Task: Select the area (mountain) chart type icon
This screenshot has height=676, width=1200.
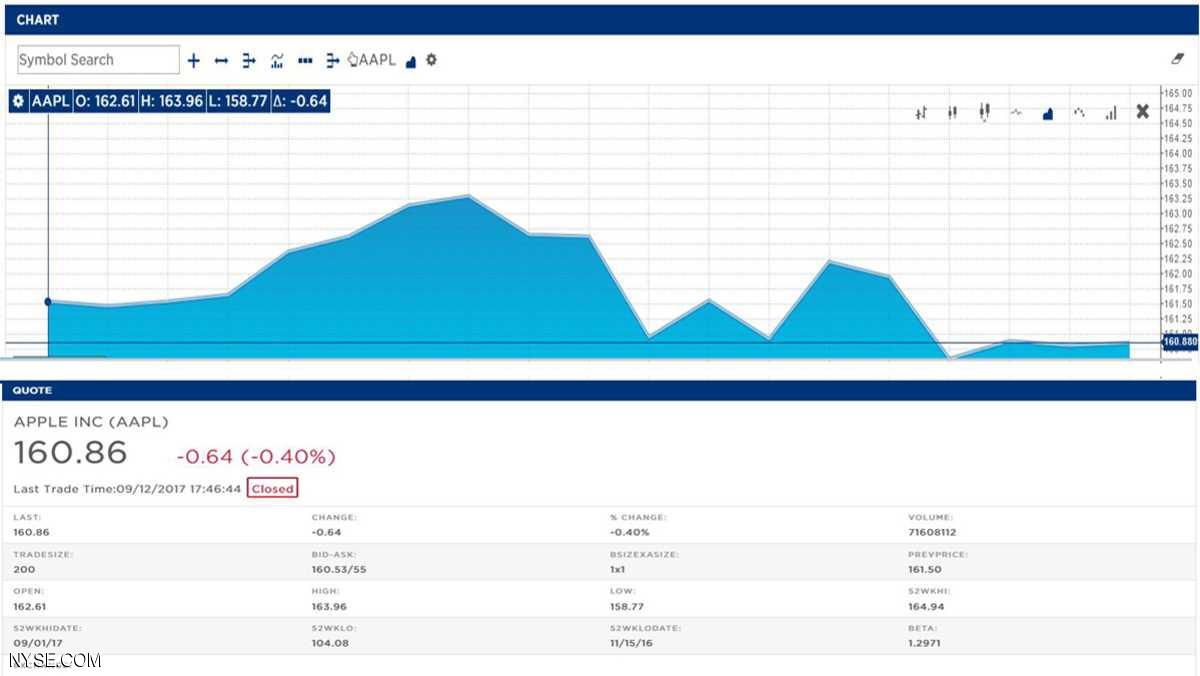Action: click(1047, 114)
